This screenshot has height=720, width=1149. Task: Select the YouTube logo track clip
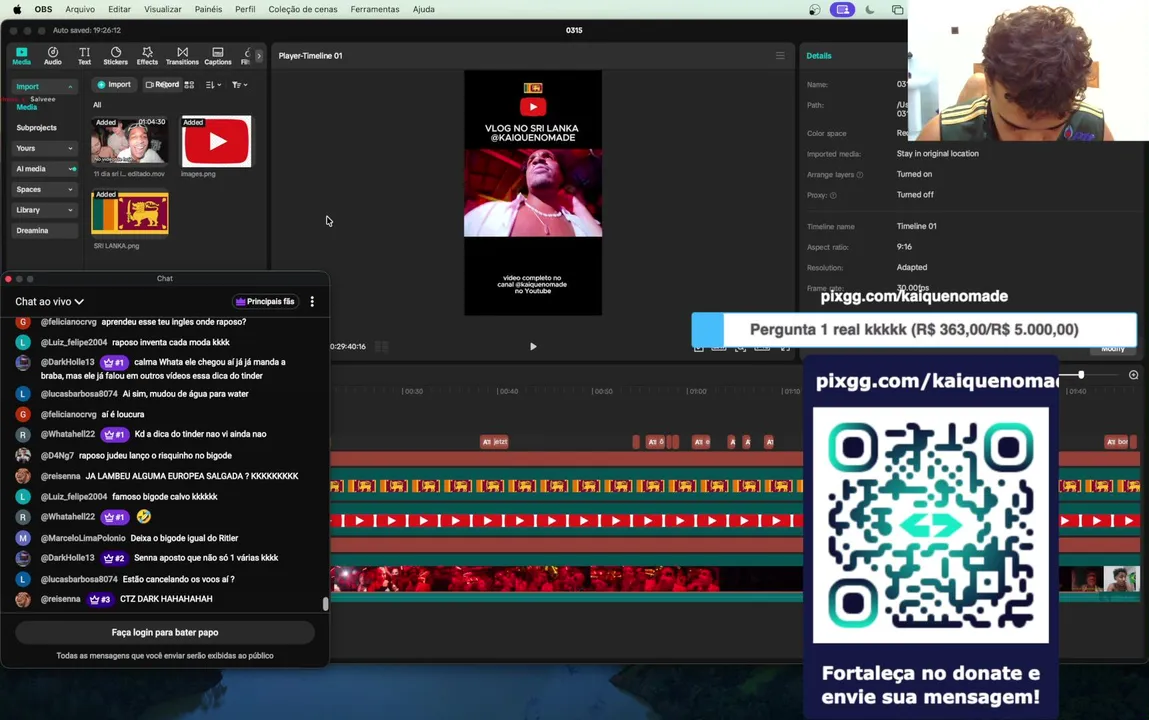566,521
